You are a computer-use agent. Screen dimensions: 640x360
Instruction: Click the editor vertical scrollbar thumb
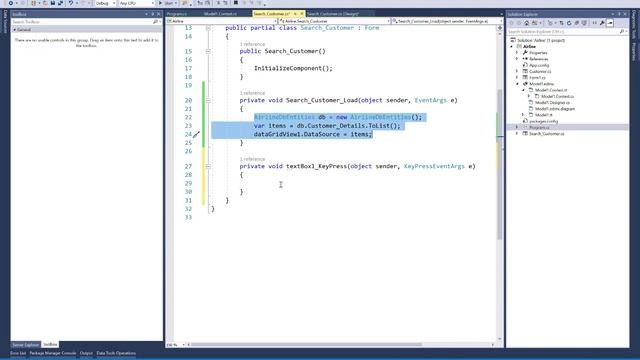[500, 163]
